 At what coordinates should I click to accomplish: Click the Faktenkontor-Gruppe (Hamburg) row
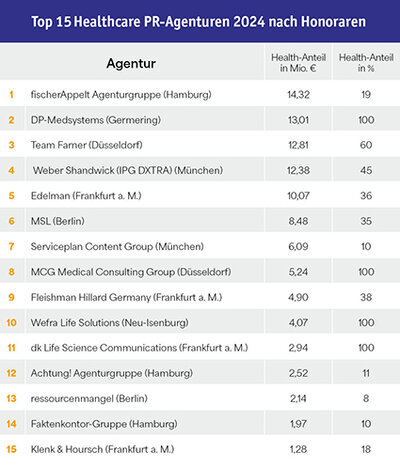coord(200,424)
